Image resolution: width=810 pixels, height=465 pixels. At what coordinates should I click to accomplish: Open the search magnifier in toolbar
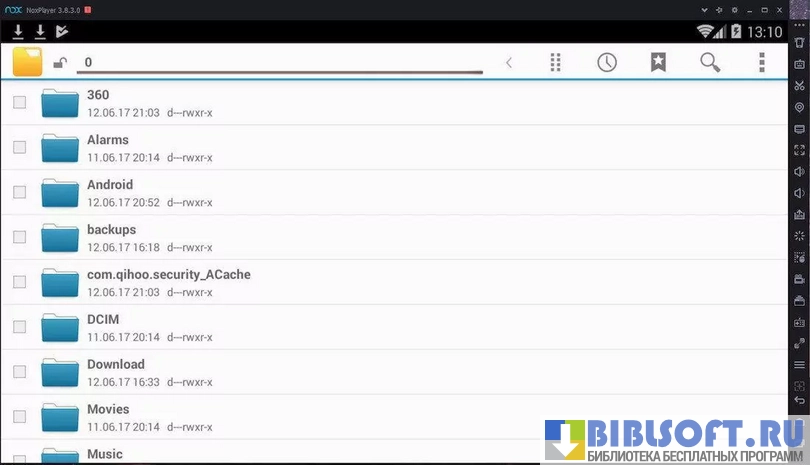tap(710, 62)
